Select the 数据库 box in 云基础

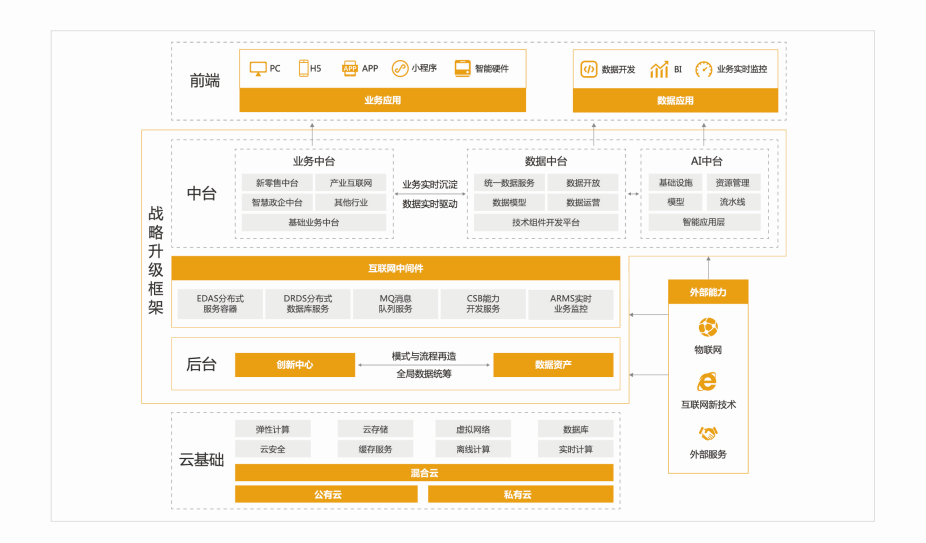pos(576,429)
